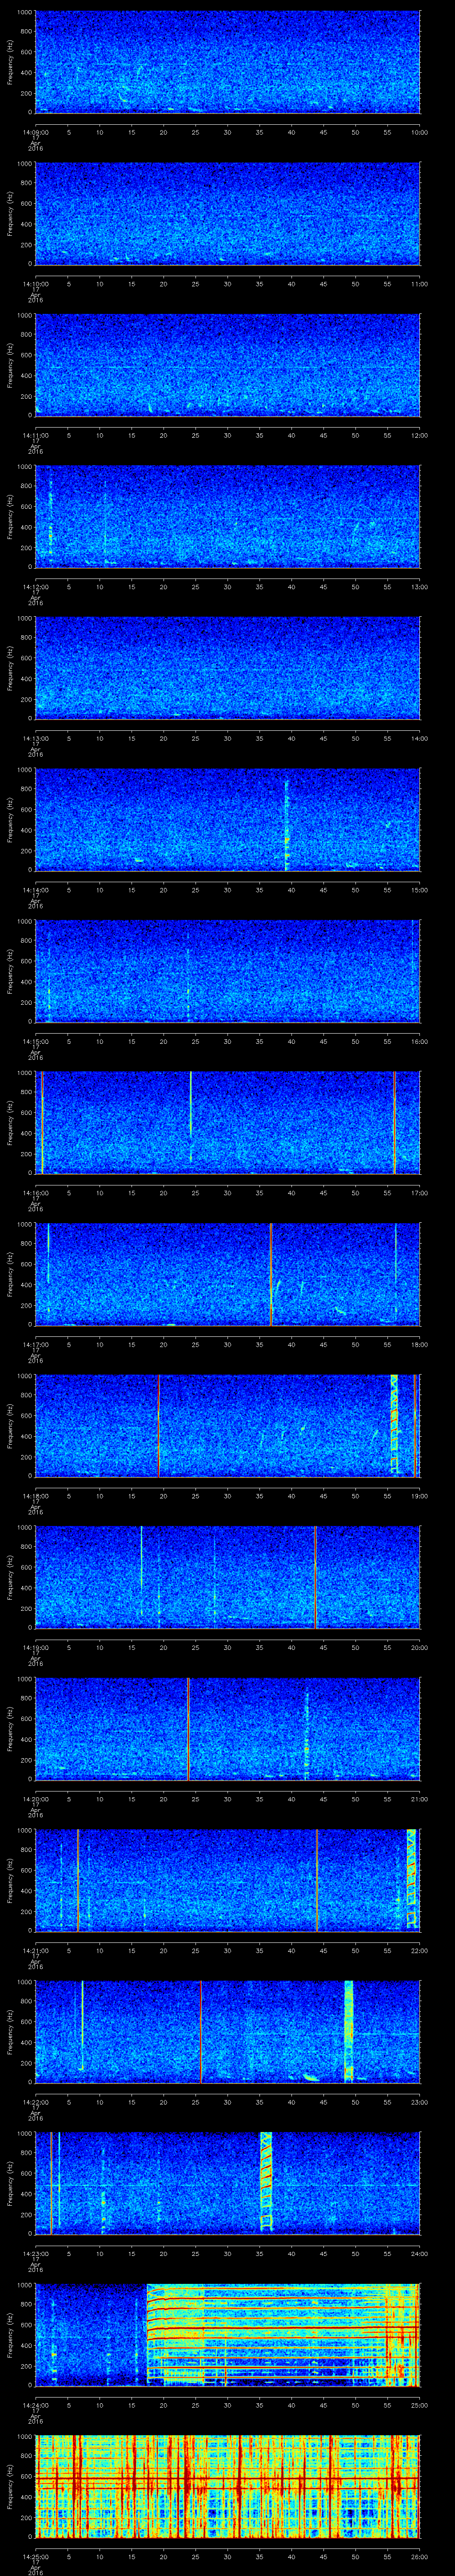Click the 14:09:00 start time label

(x=35, y=131)
